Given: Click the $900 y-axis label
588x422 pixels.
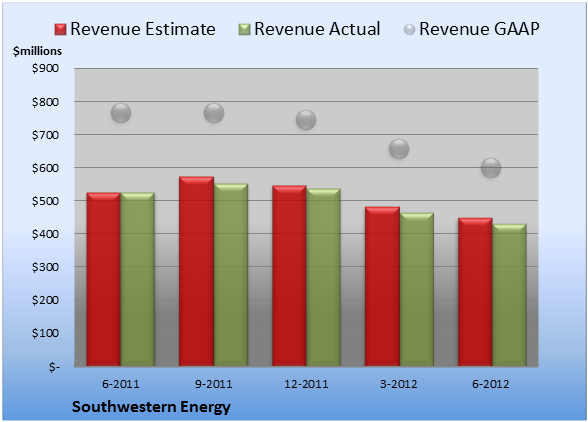Looking at the screenshot, I should [x=45, y=68].
